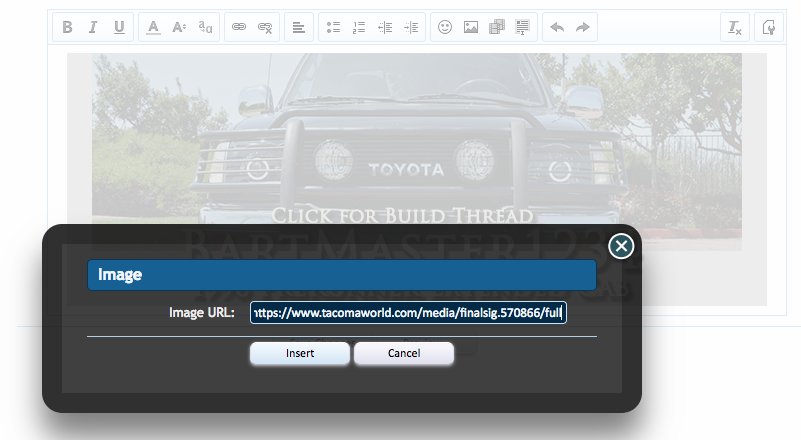This screenshot has height=440, width=801.
Task: Toggle underline formatting
Action: 119,27
